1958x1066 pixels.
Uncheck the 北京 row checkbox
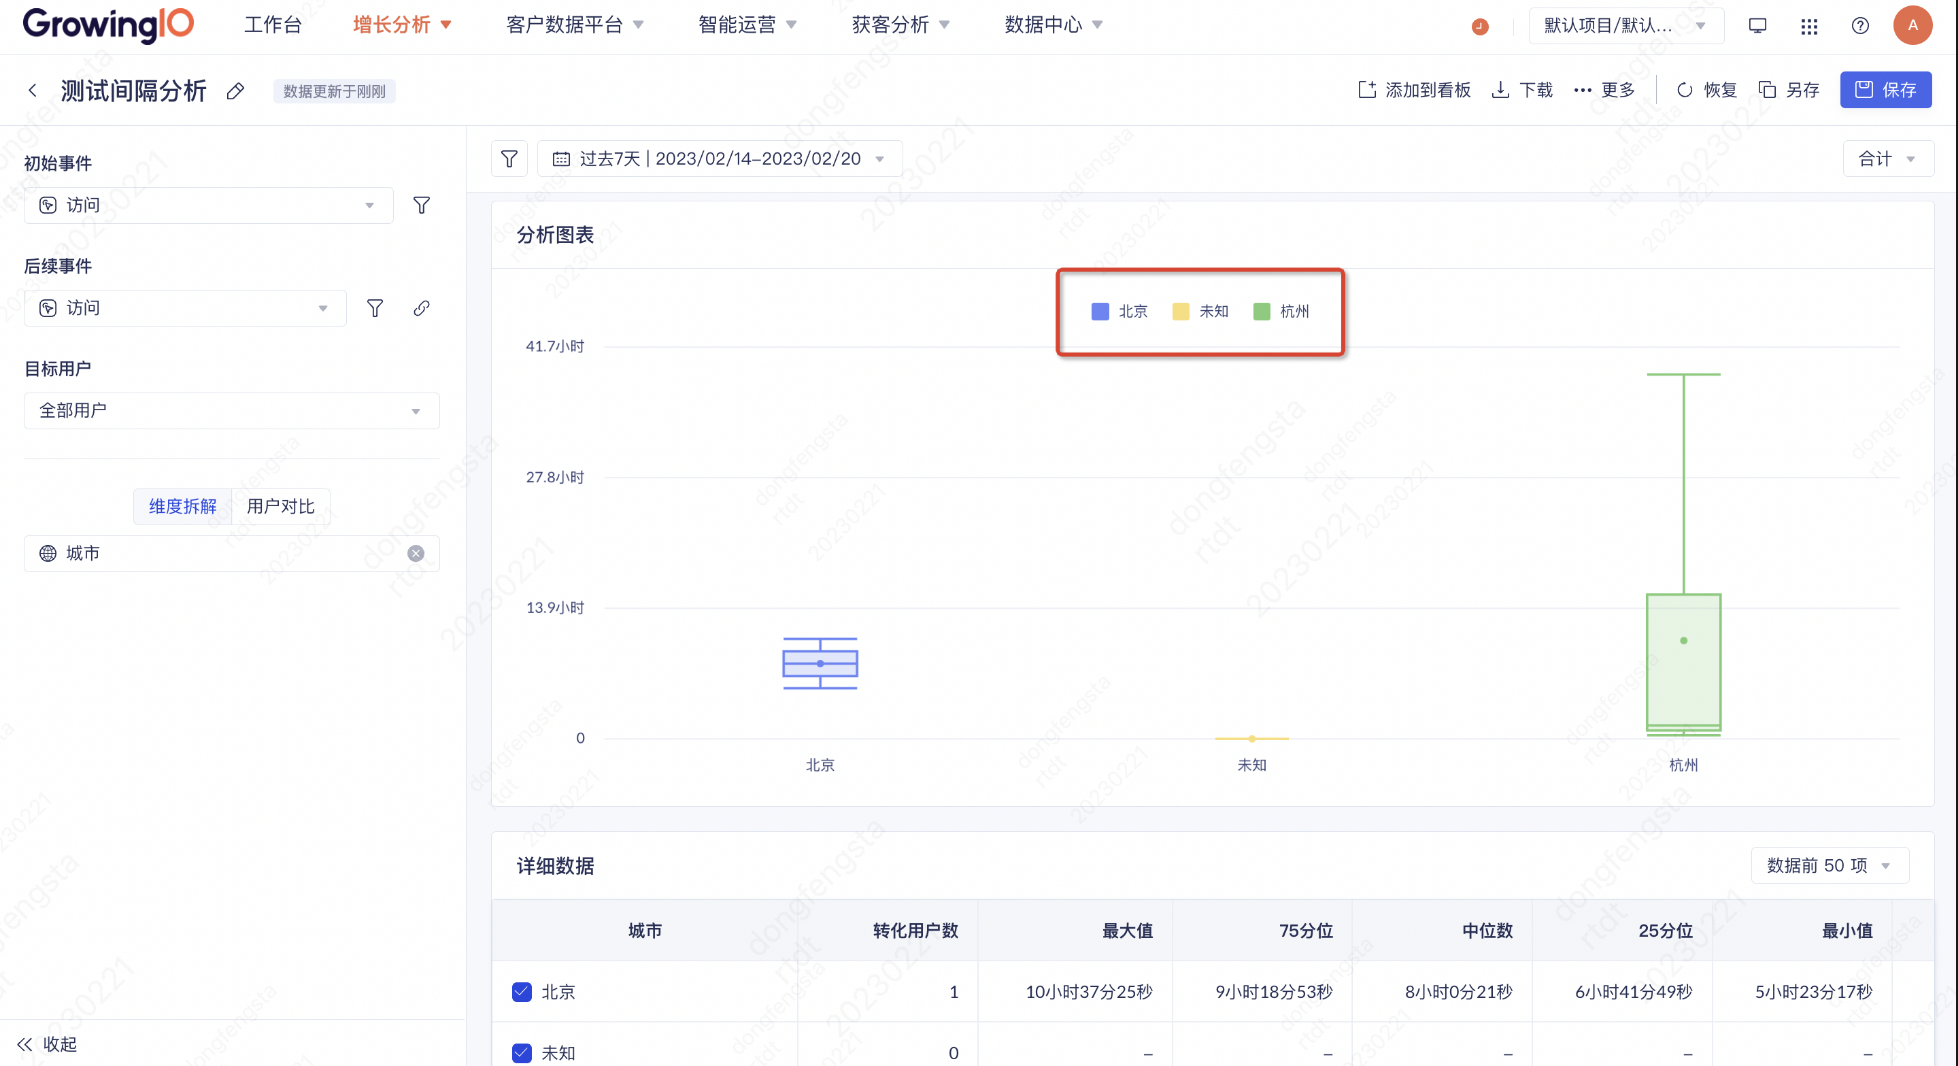click(x=522, y=992)
